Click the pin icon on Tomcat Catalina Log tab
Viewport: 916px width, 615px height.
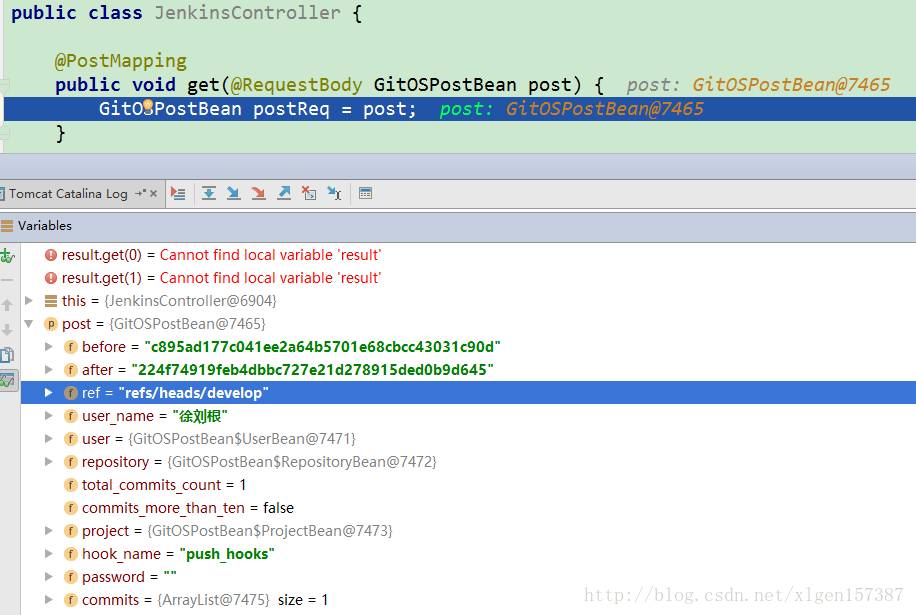pos(140,193)
